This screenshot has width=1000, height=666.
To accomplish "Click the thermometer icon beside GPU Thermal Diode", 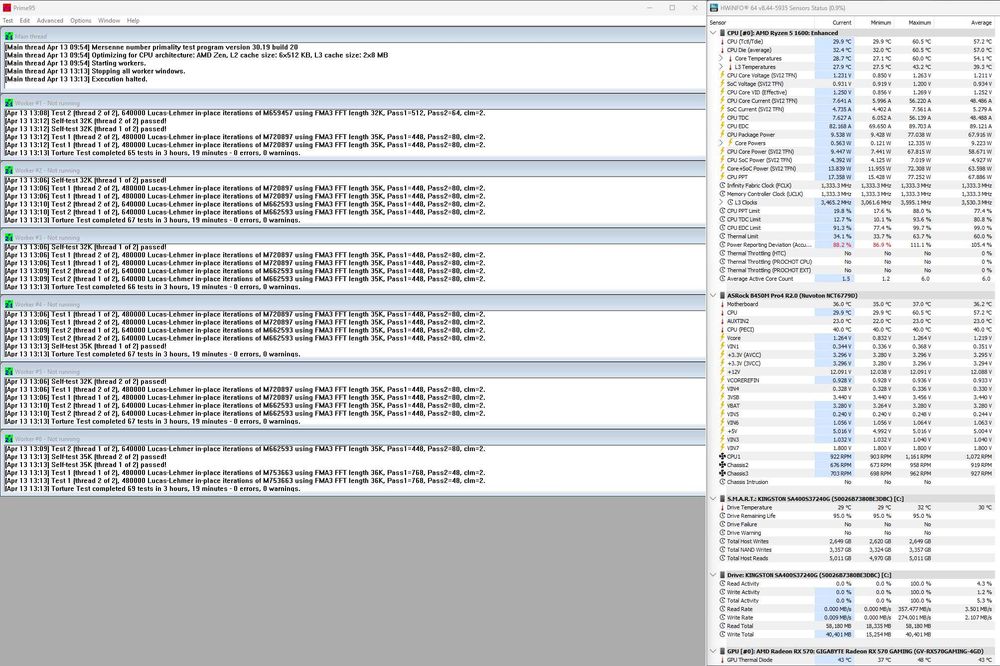I will coord(722,660).
